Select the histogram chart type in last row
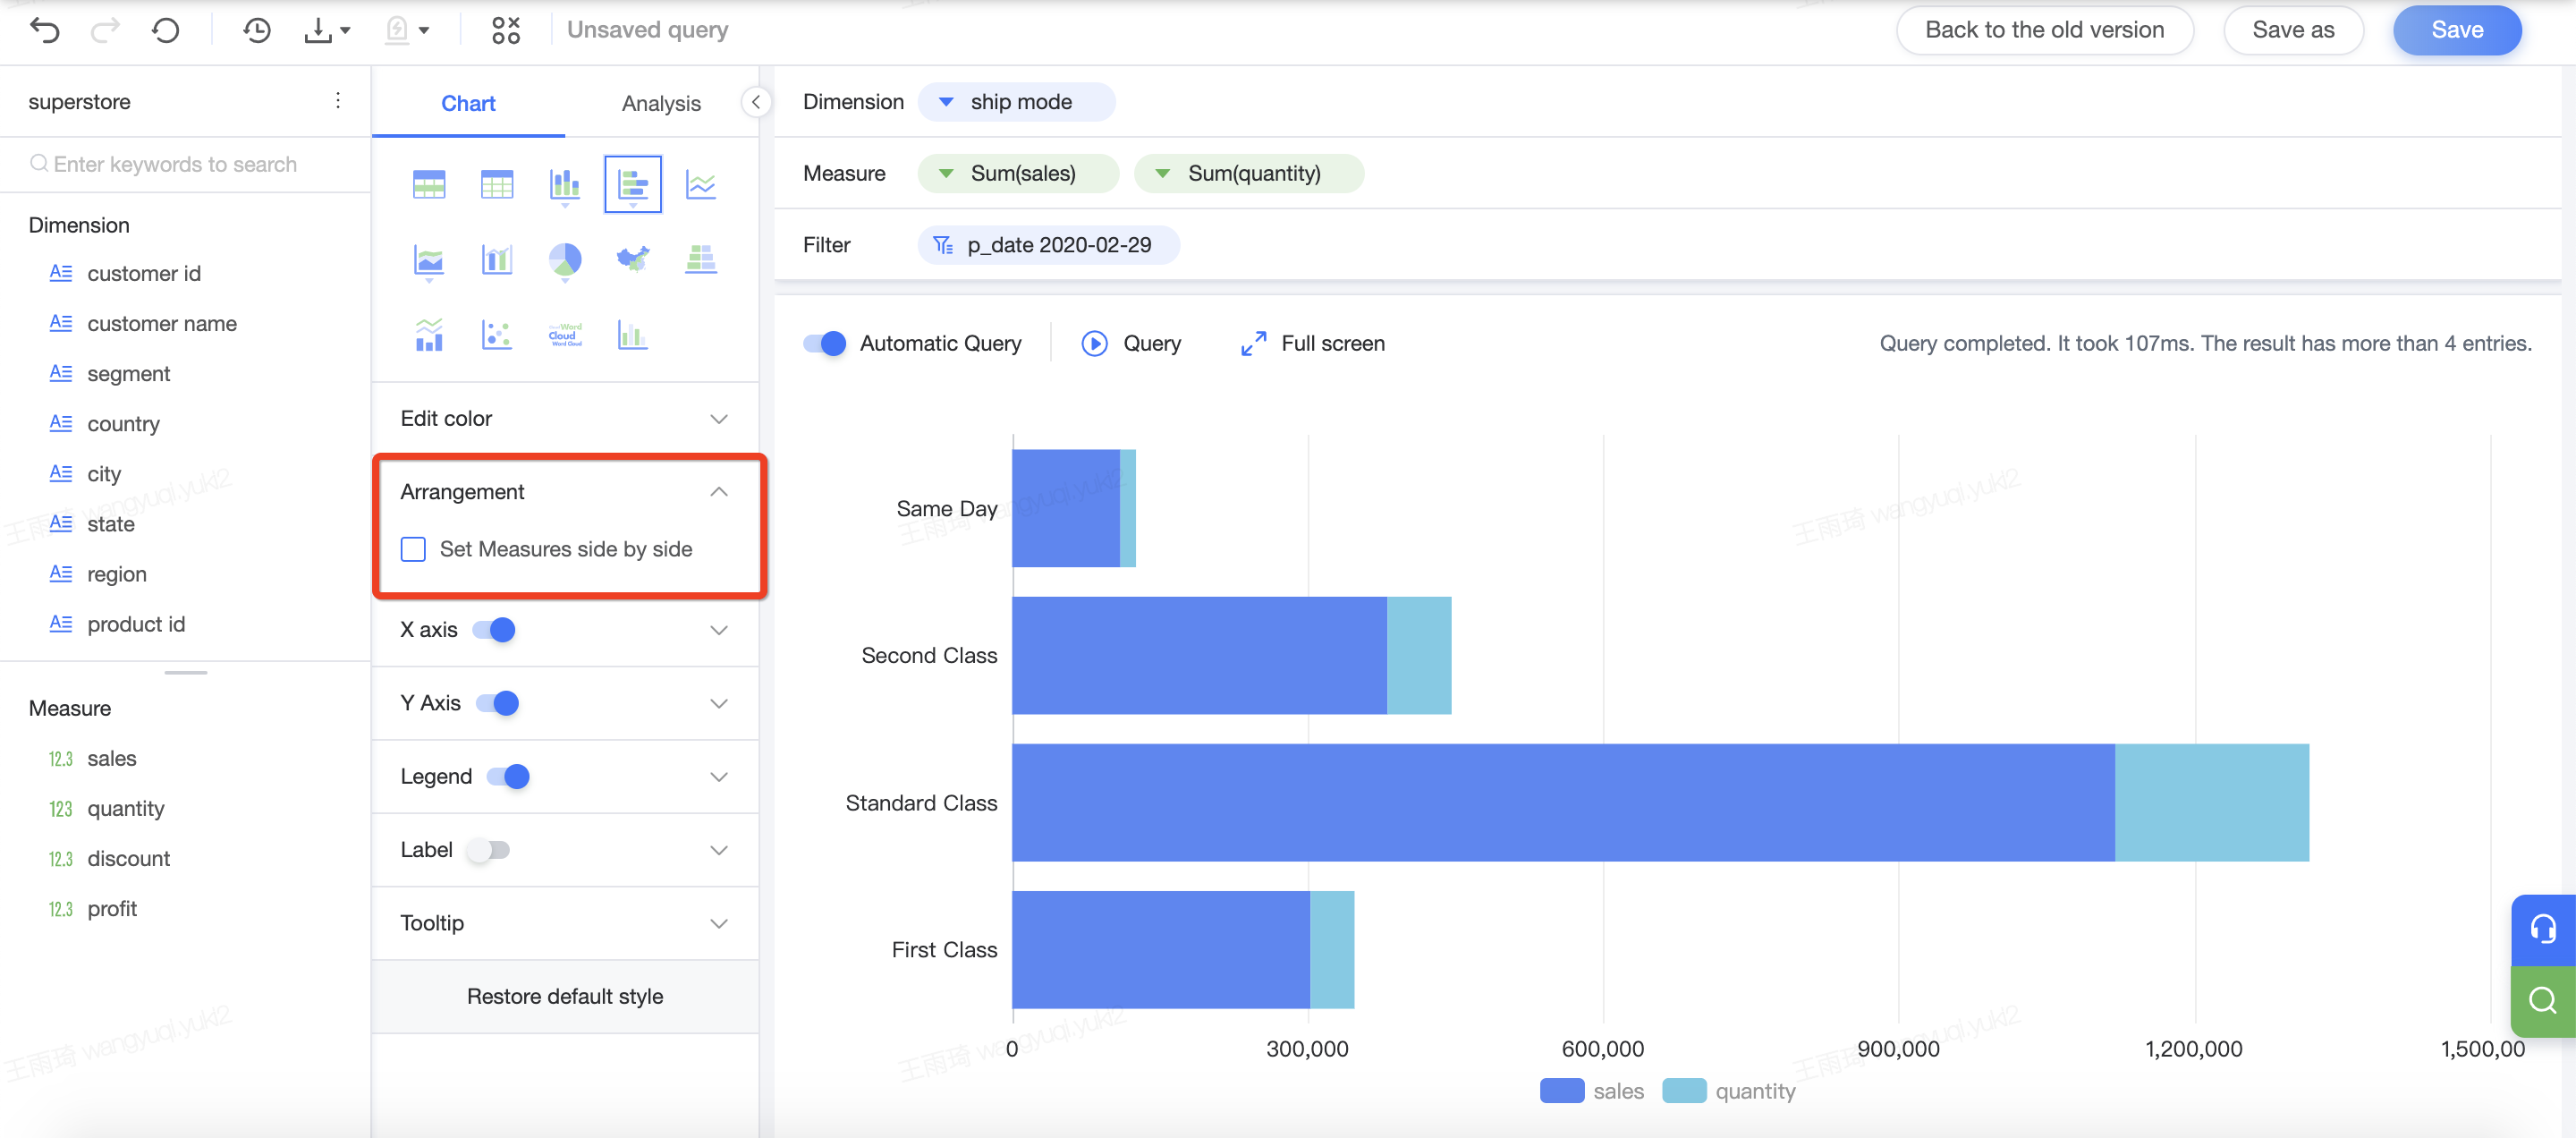This screenshot has height=1138, width=2576. (x=633, y=335)
